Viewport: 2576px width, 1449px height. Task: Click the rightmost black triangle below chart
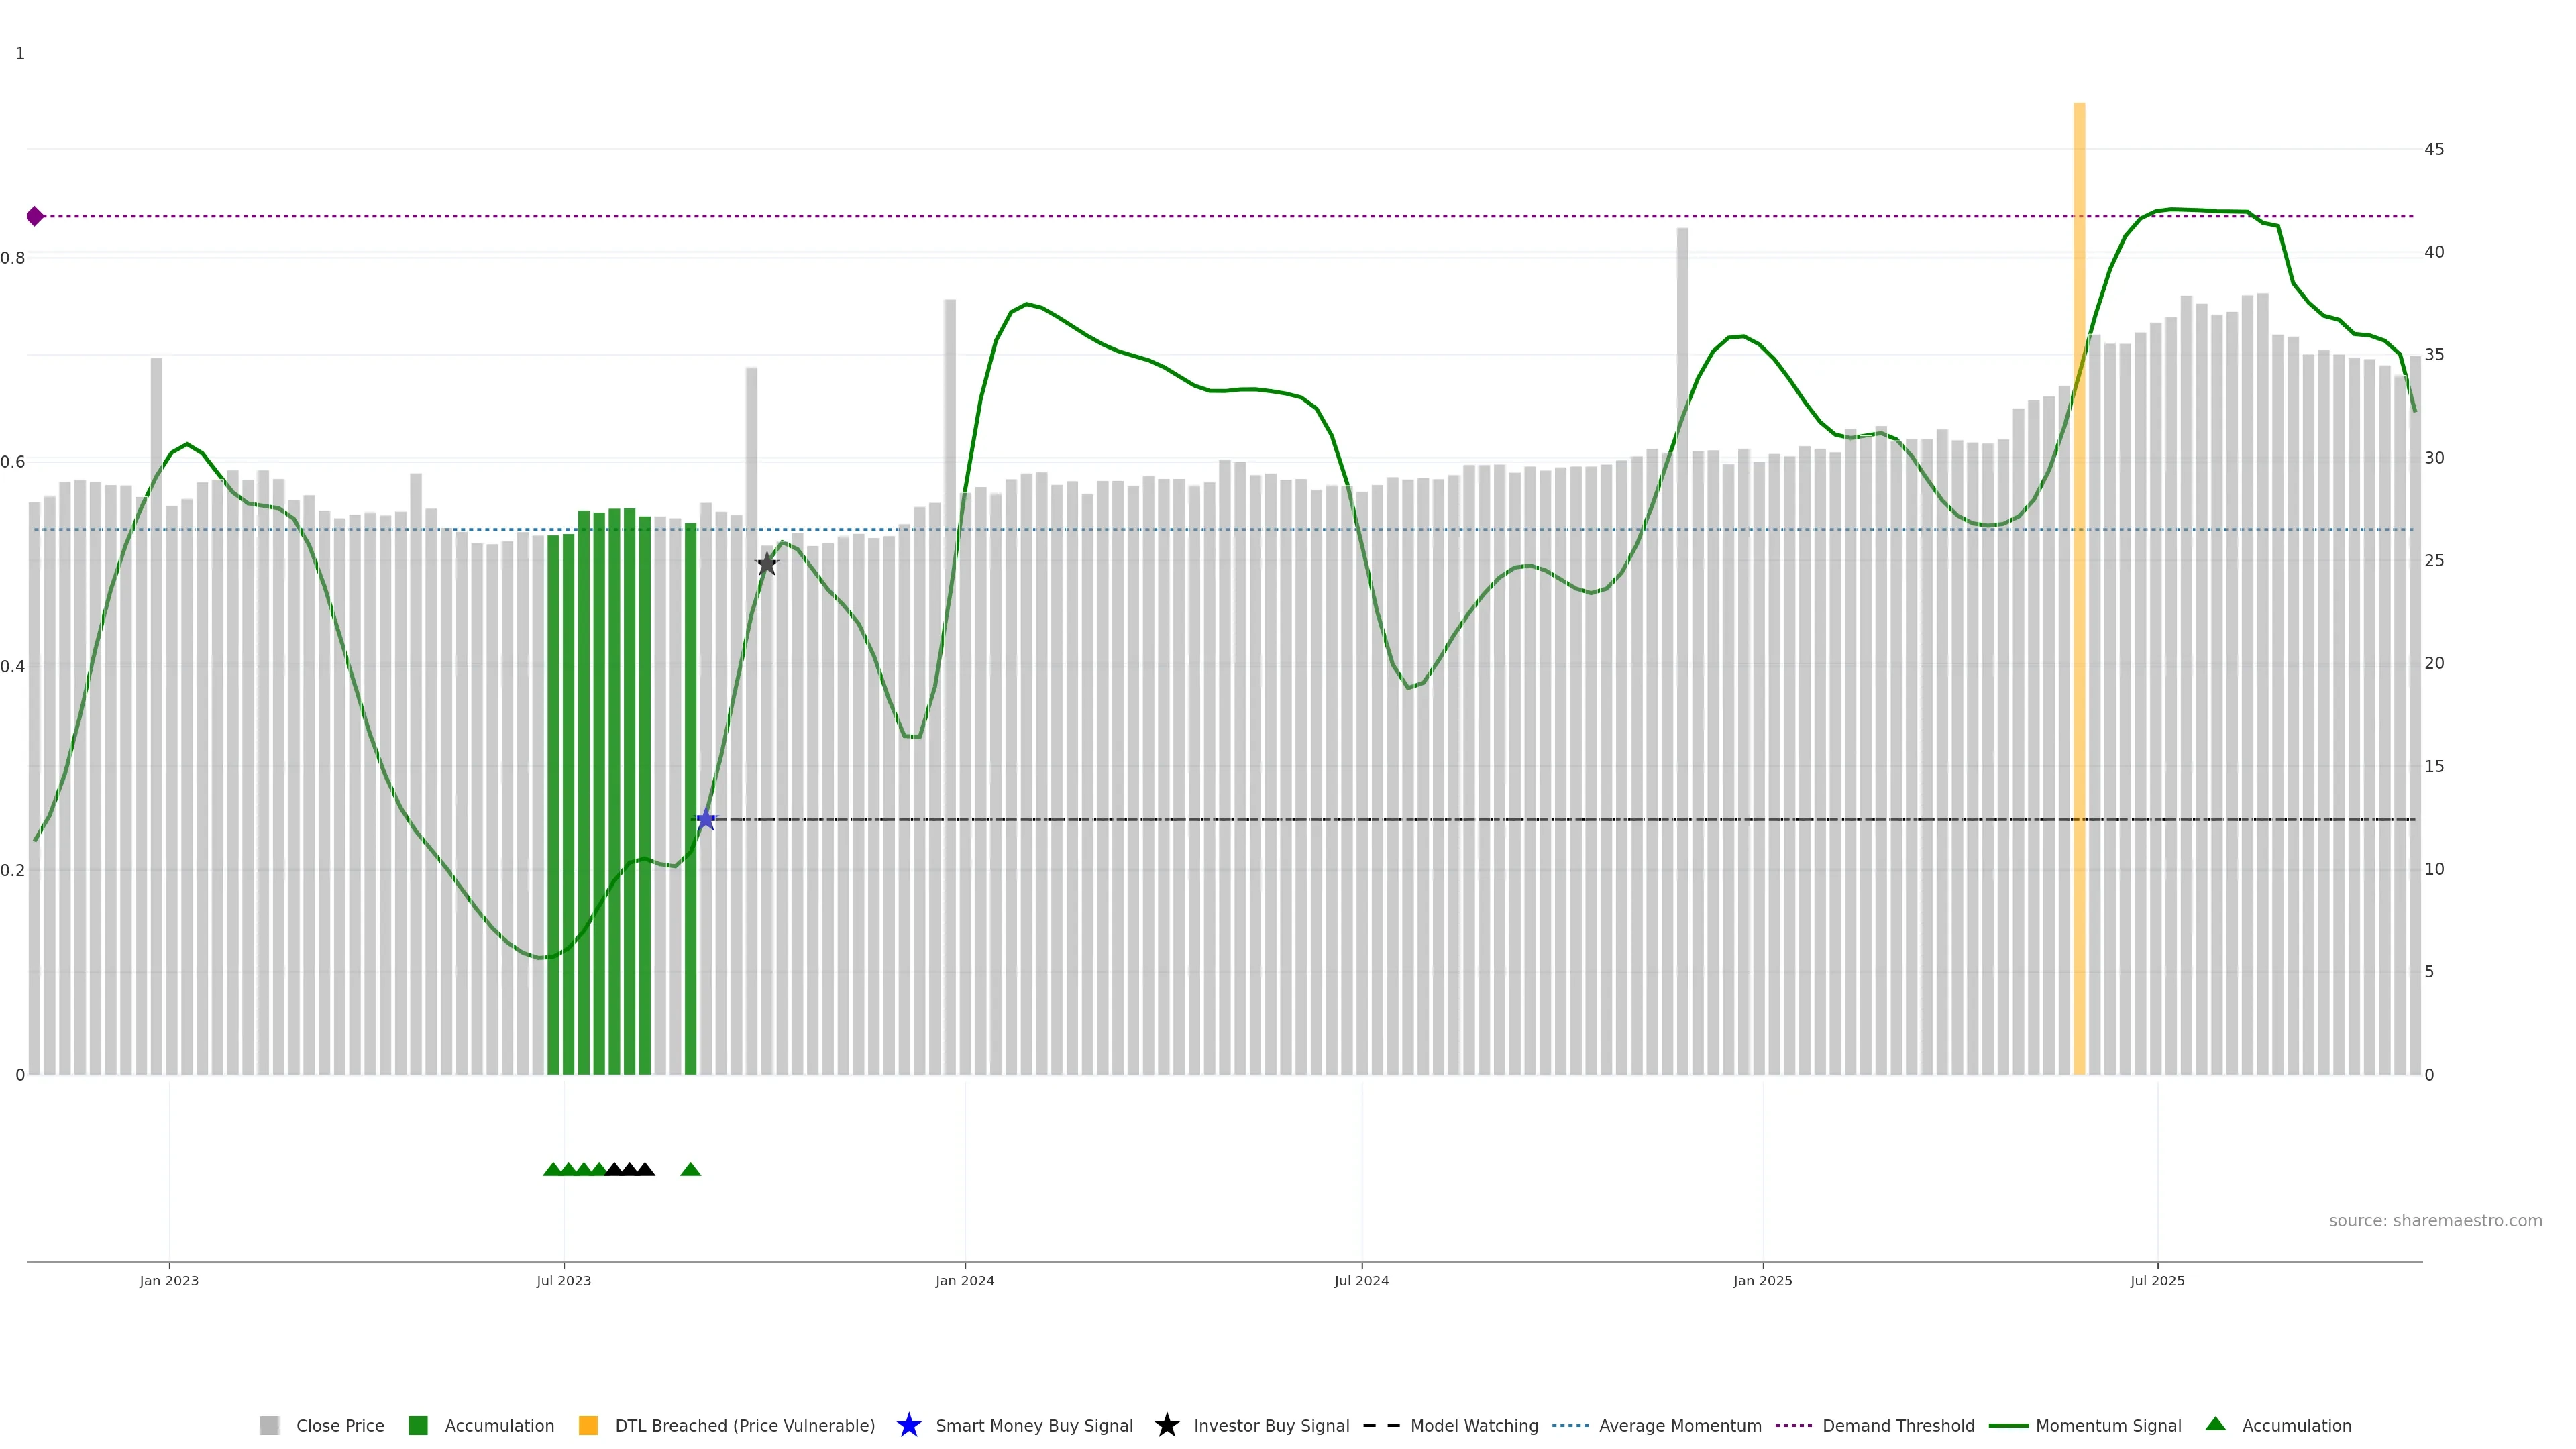point(646,1170)
